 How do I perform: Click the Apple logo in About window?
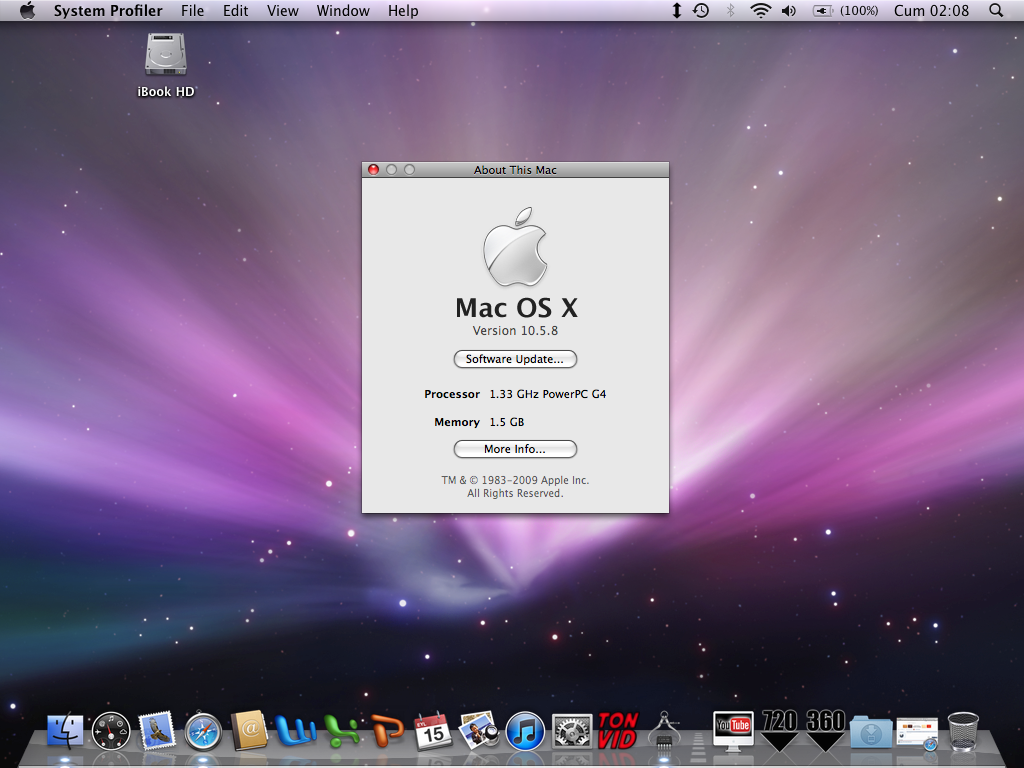[x=515, y=247]
